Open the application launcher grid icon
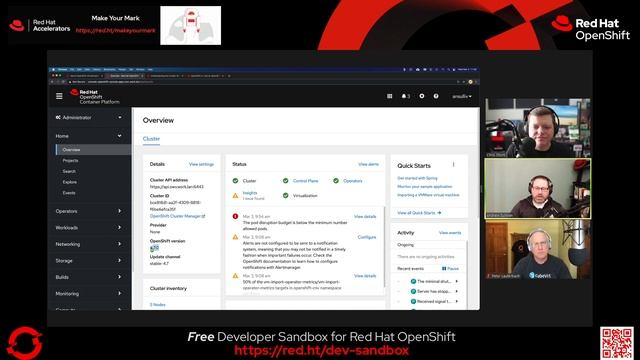Viewport: 640px width, 360px height. tap(389, 96)
